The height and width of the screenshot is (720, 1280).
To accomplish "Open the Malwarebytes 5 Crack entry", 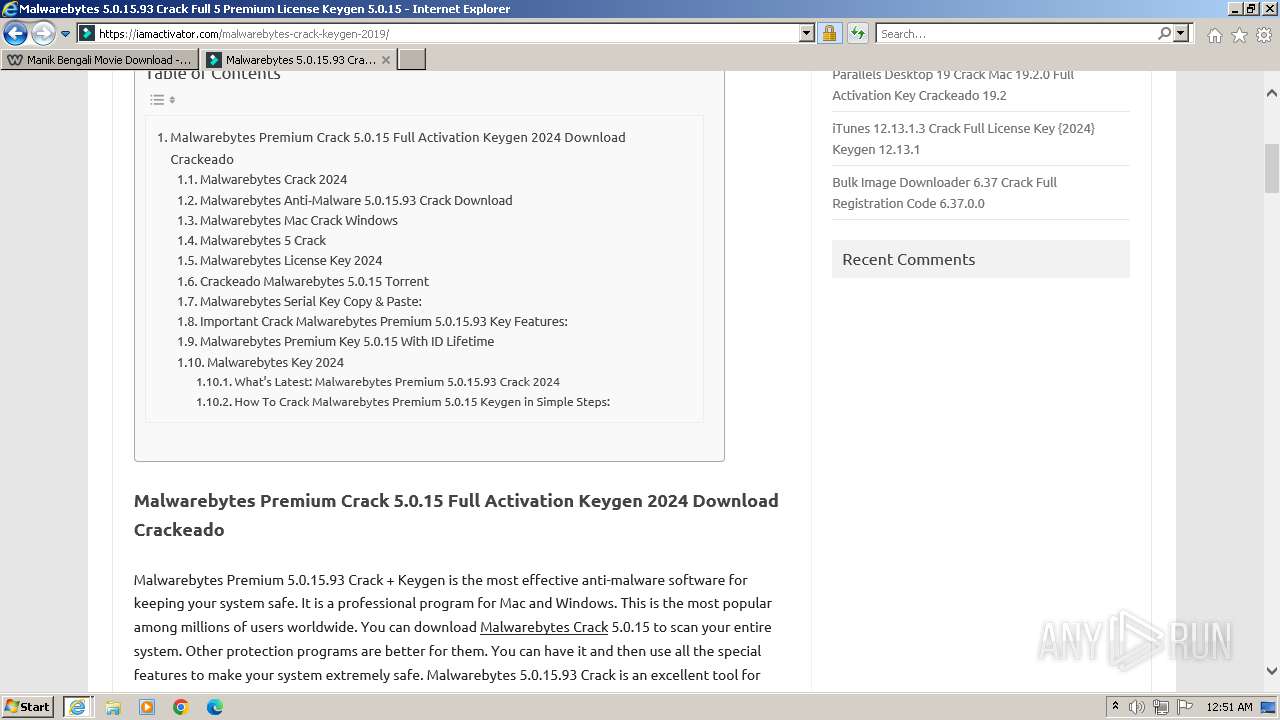I will coord(262,240).
